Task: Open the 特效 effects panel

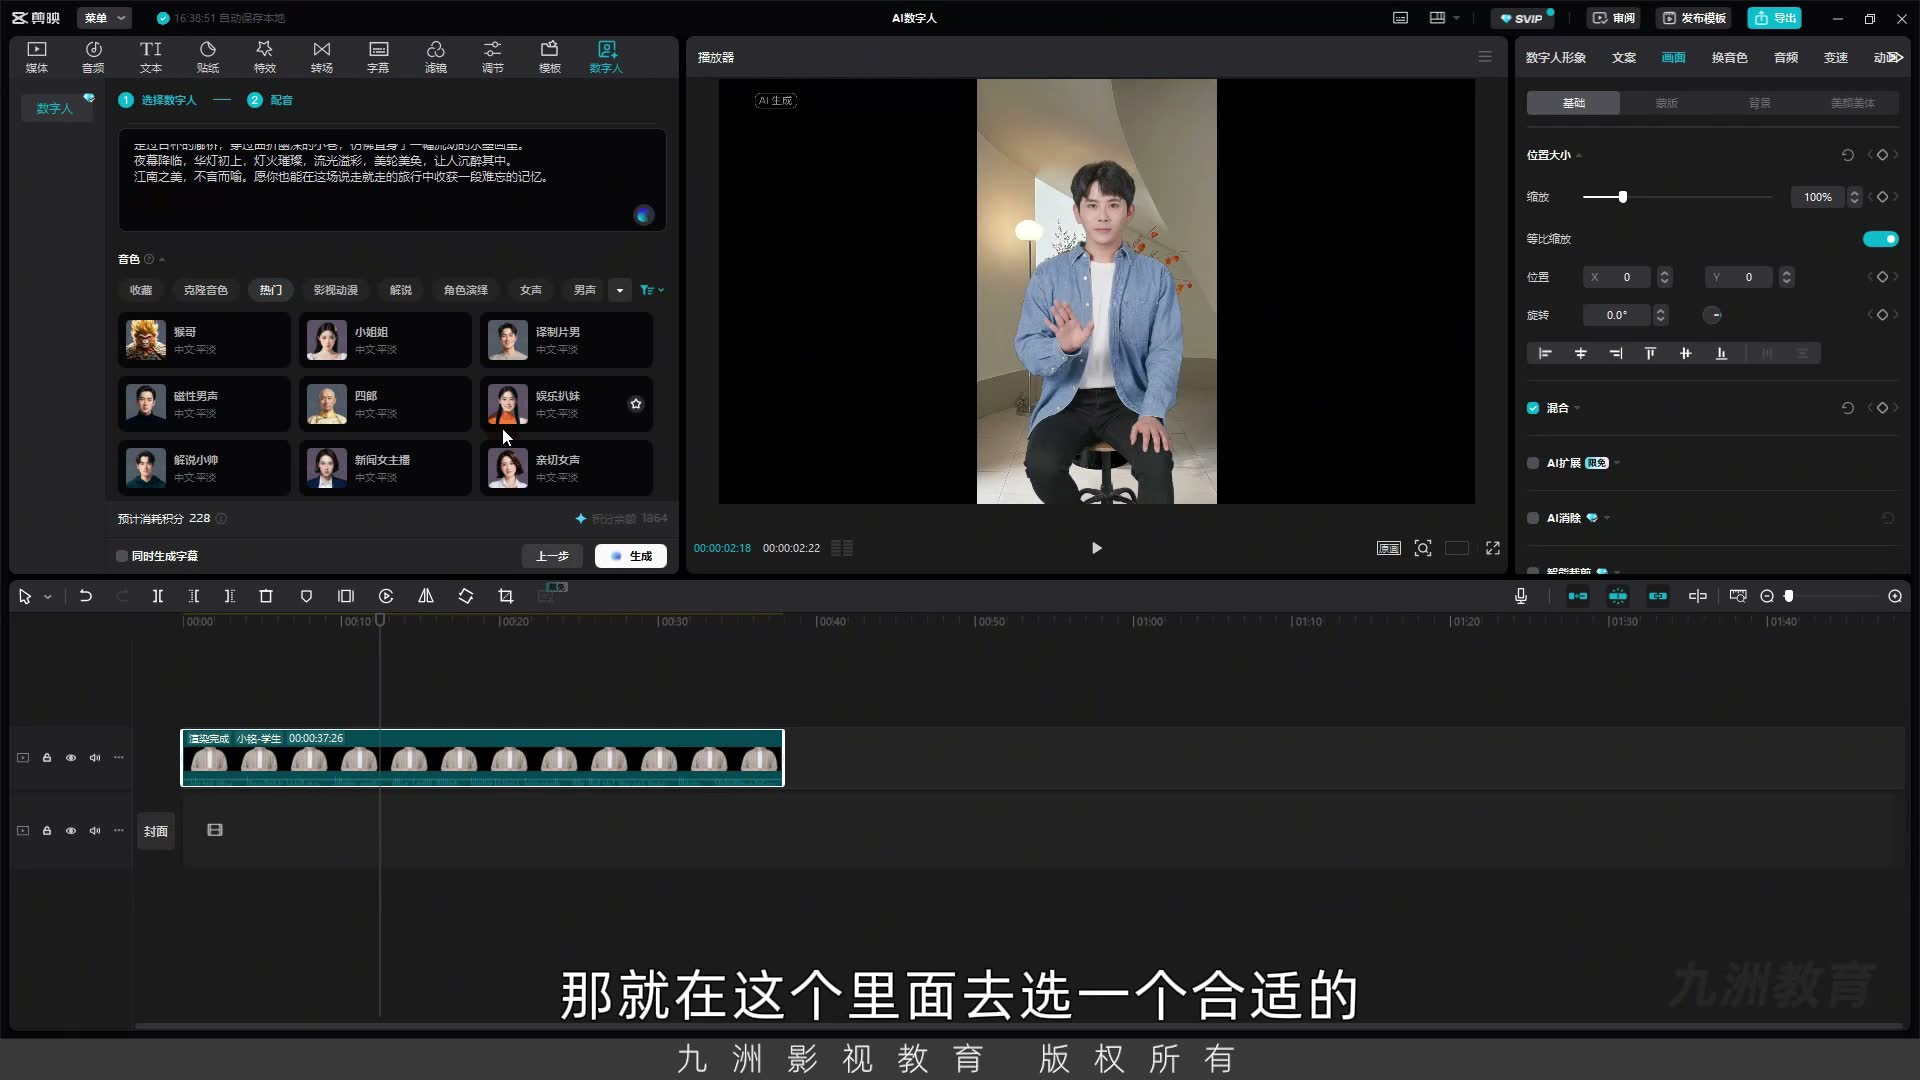Action: [265, 57]
